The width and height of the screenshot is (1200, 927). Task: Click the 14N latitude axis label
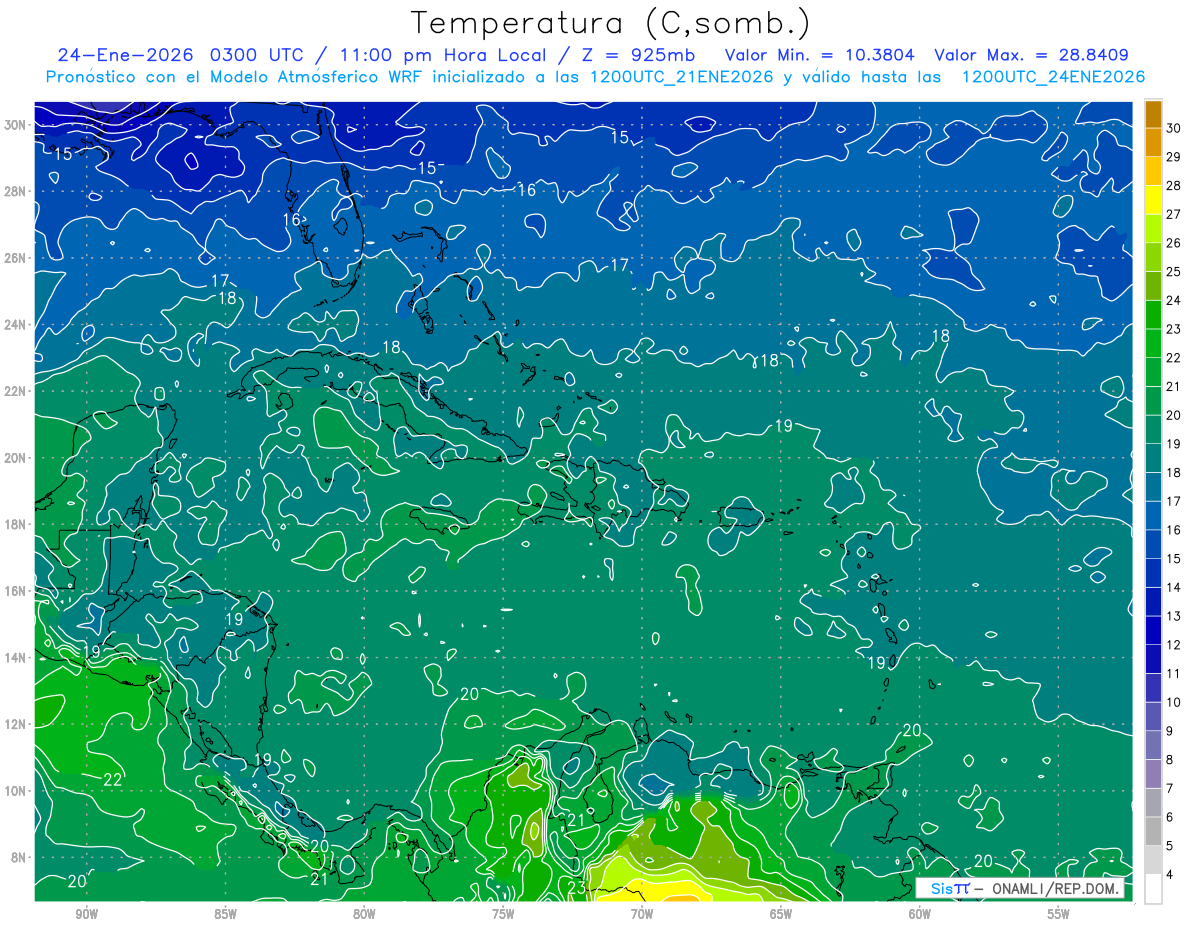(16, 657)
